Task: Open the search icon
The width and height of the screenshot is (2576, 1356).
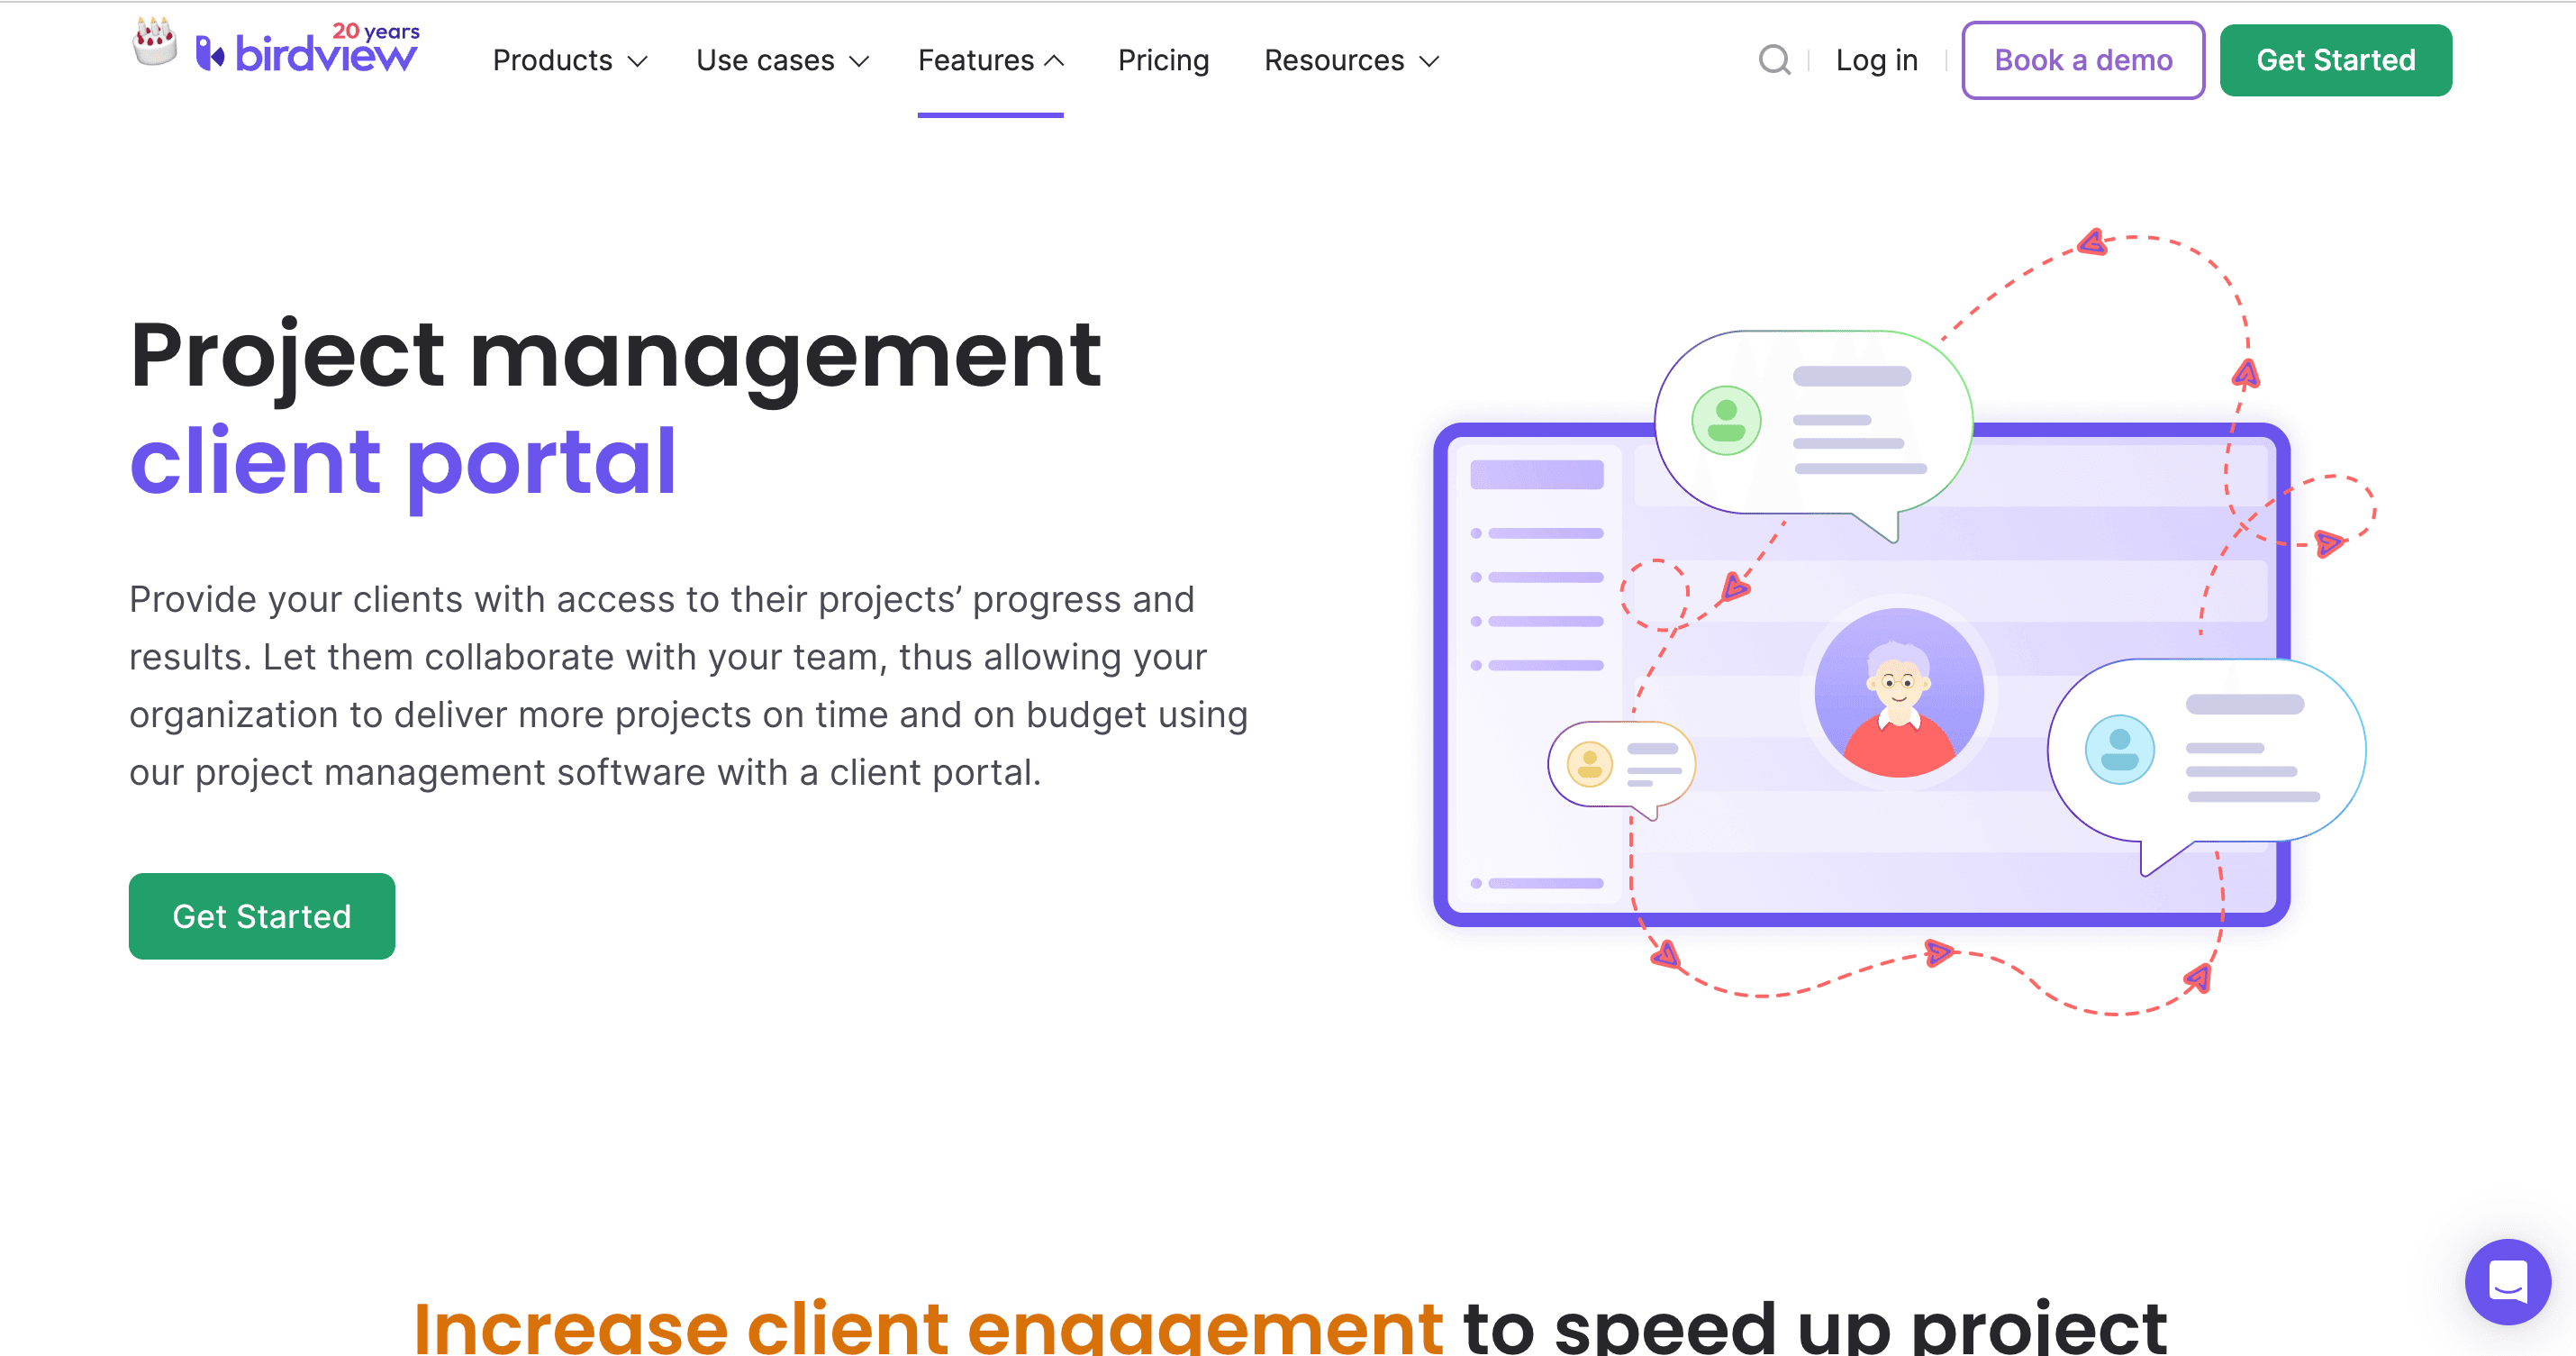Action: [1775, 61]
